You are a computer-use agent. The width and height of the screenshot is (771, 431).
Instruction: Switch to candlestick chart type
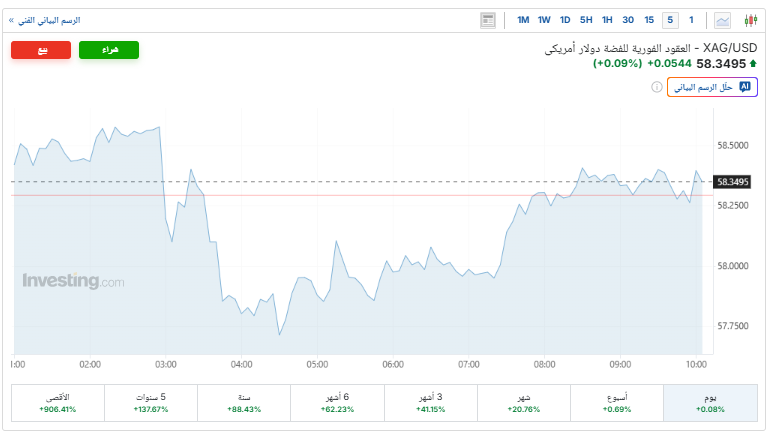point(748,20)
